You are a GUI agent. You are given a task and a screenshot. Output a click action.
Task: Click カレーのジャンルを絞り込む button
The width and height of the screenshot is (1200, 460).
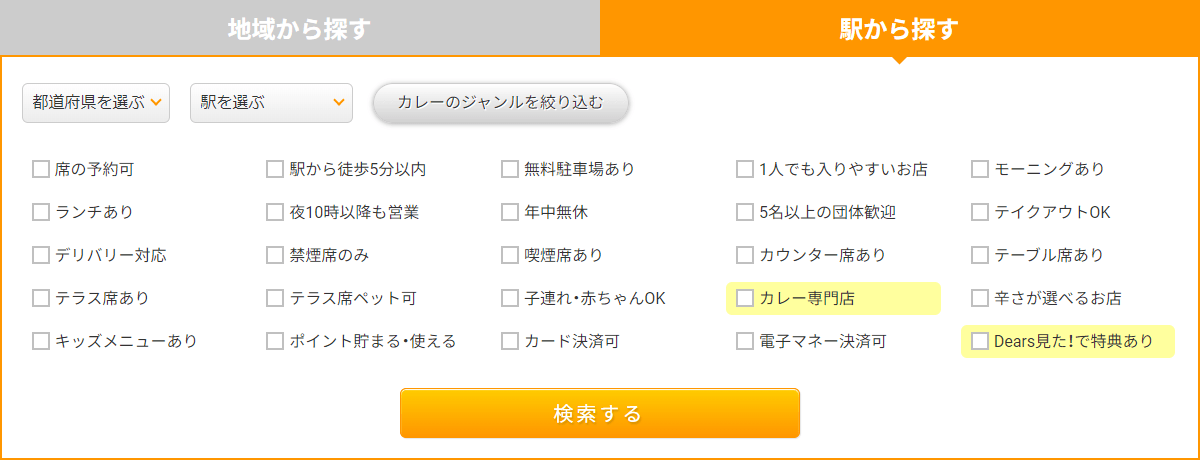[500, 102]
